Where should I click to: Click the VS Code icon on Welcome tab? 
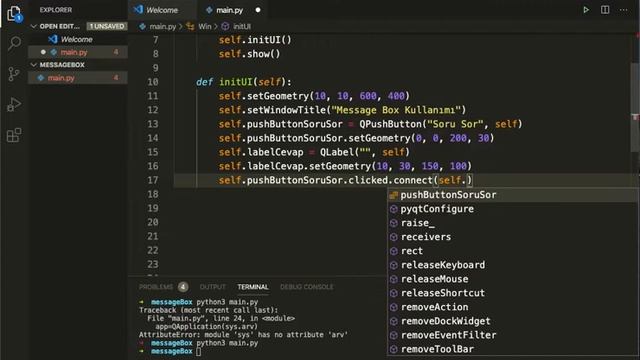point(138,9)
